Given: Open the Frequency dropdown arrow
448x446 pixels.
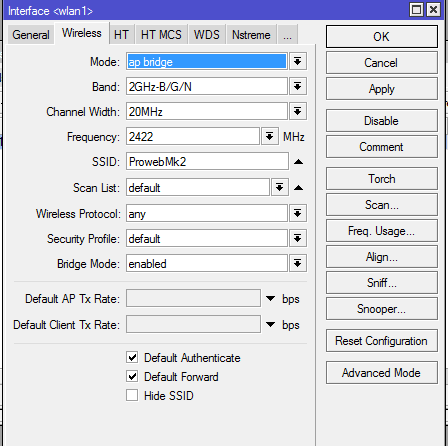Looking at the screenshot, I should (270, 137).
